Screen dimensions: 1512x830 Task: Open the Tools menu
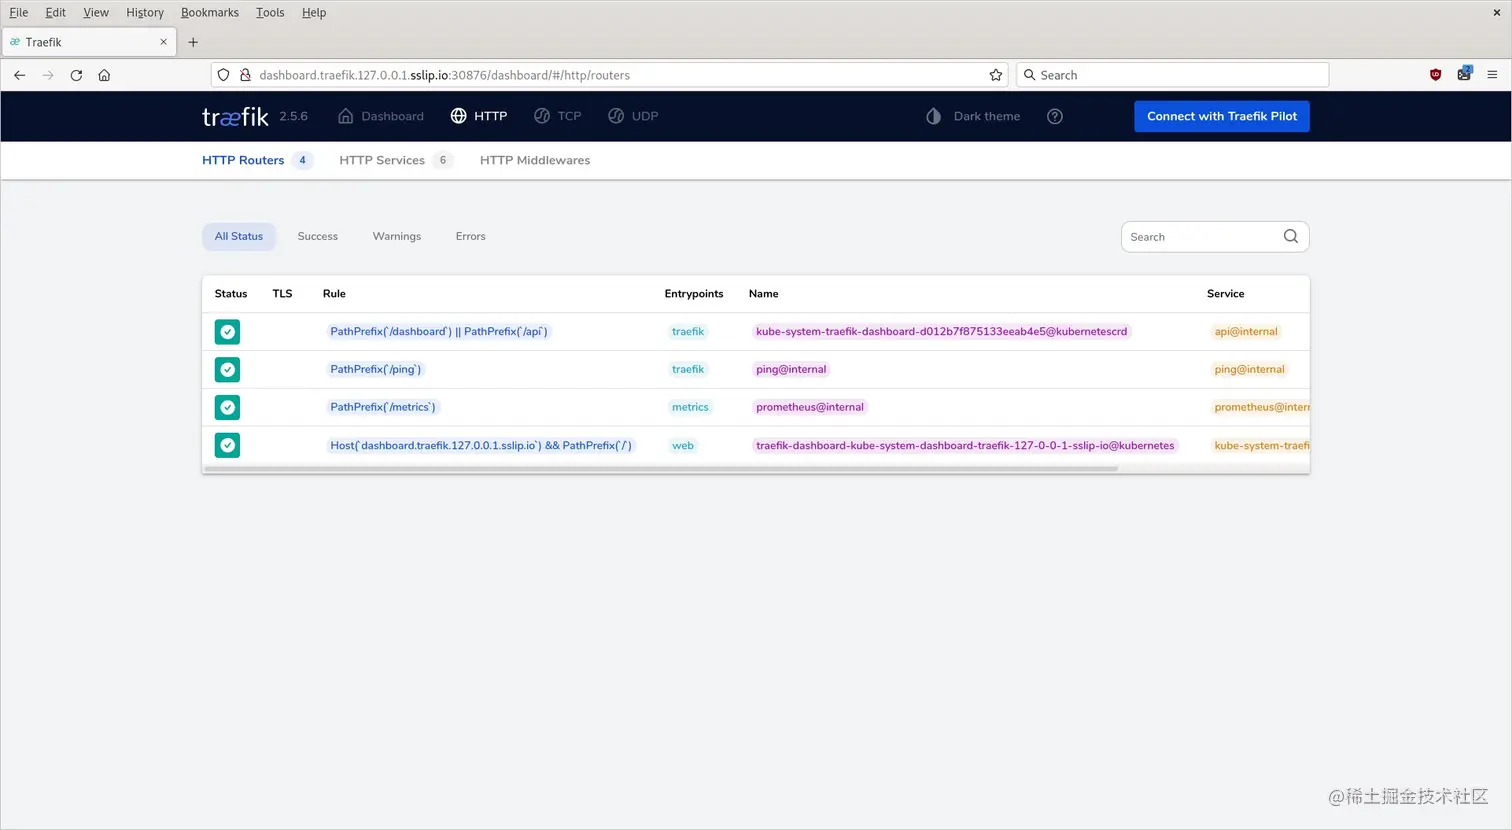(270, 12)
